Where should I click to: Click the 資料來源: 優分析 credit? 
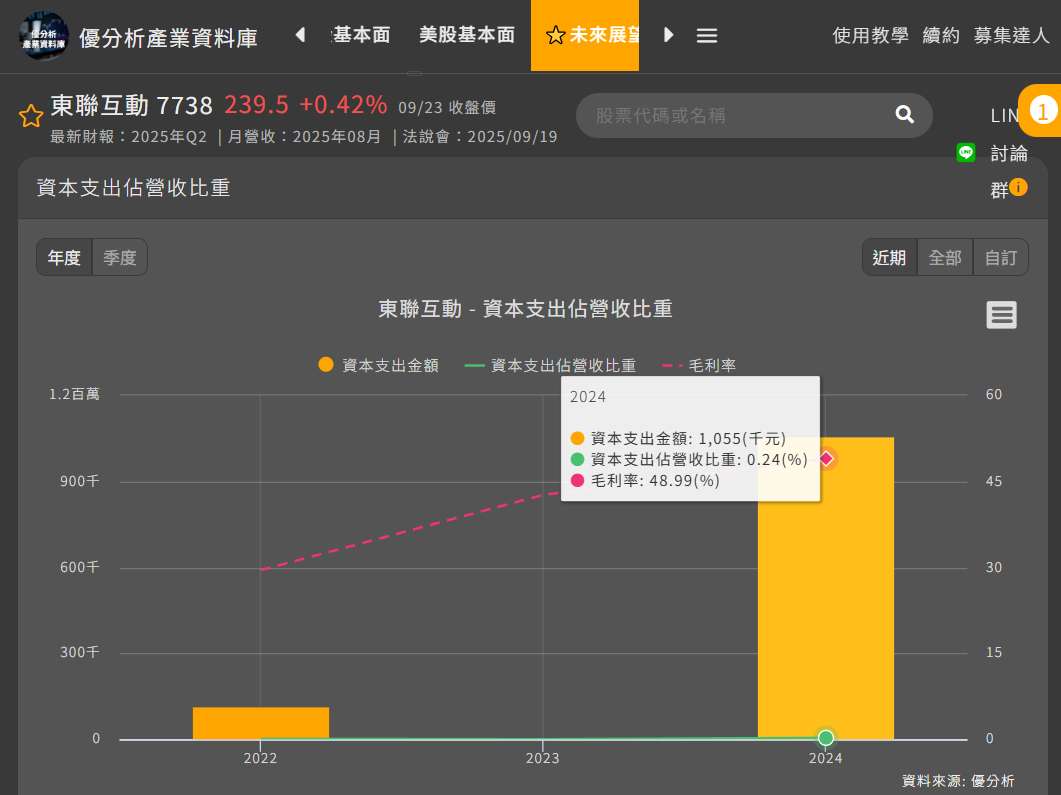957,781
